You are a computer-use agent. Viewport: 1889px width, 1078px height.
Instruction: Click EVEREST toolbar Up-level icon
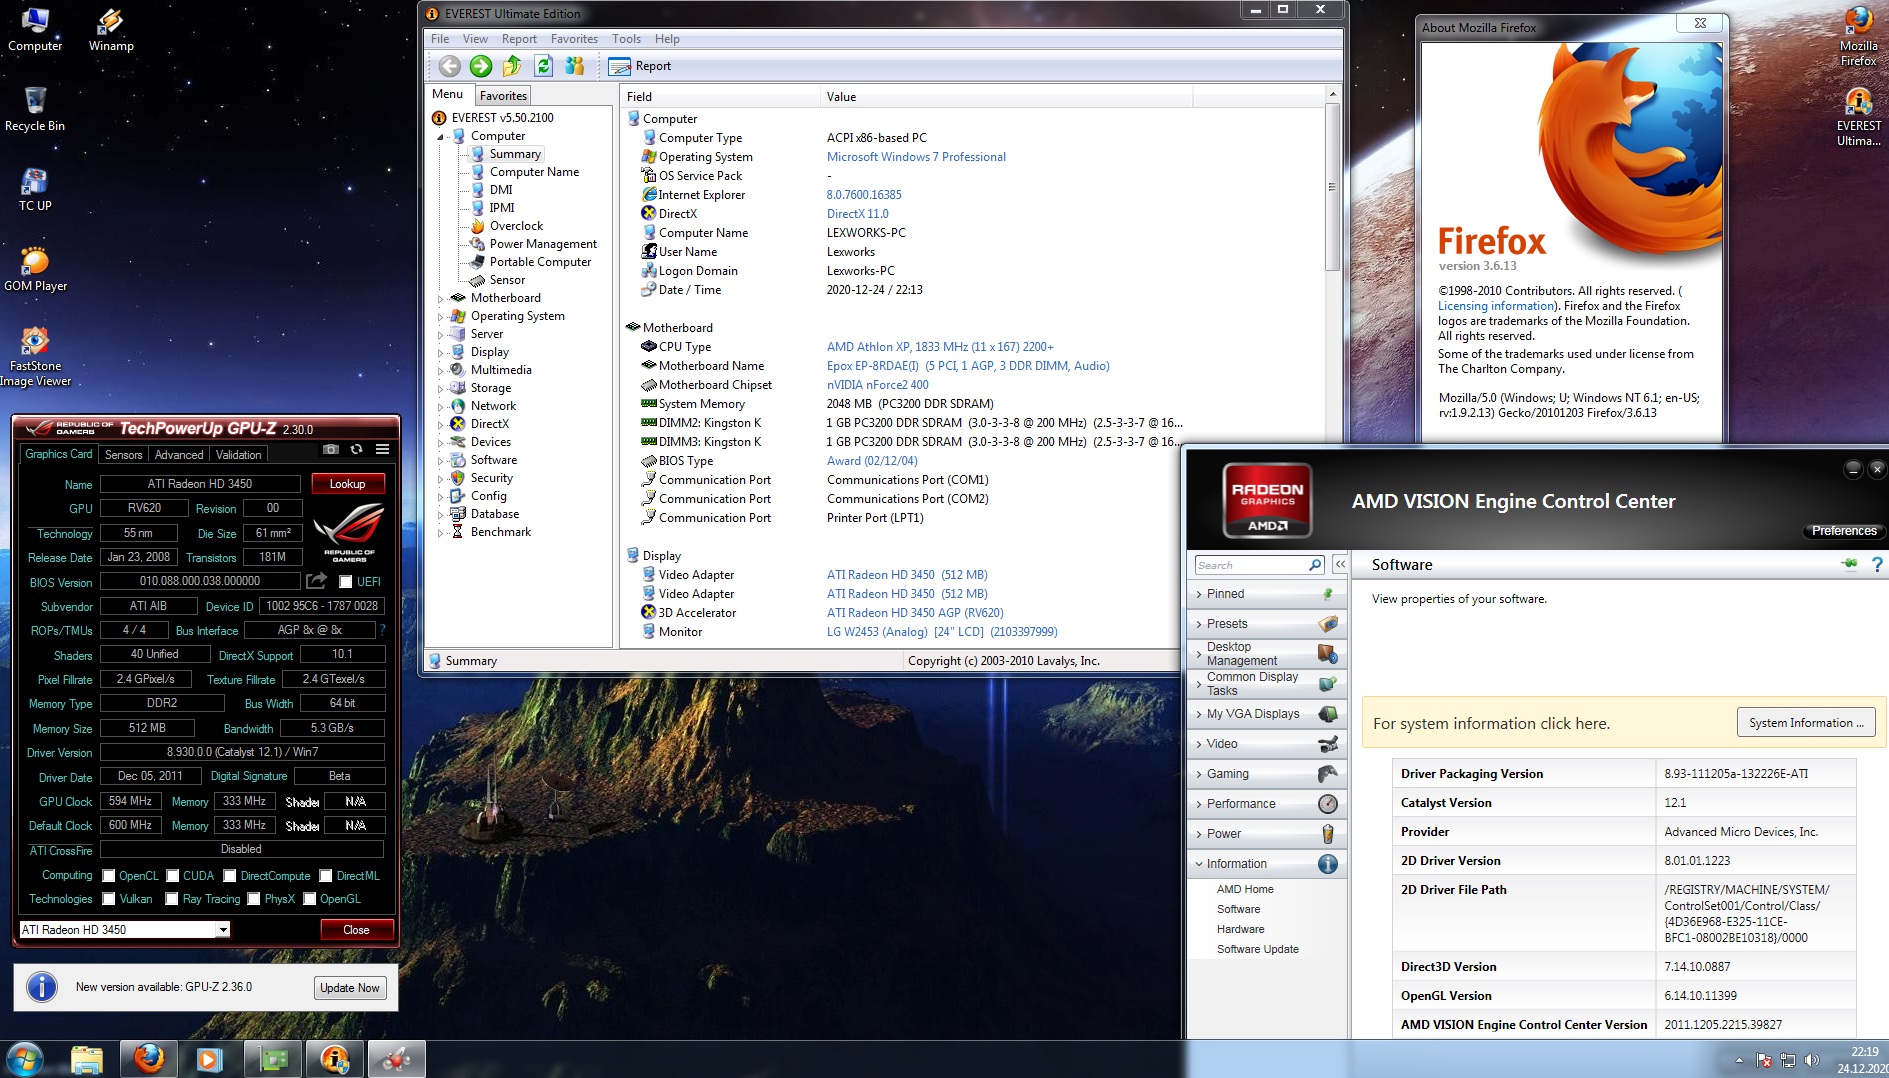(512, 66)
